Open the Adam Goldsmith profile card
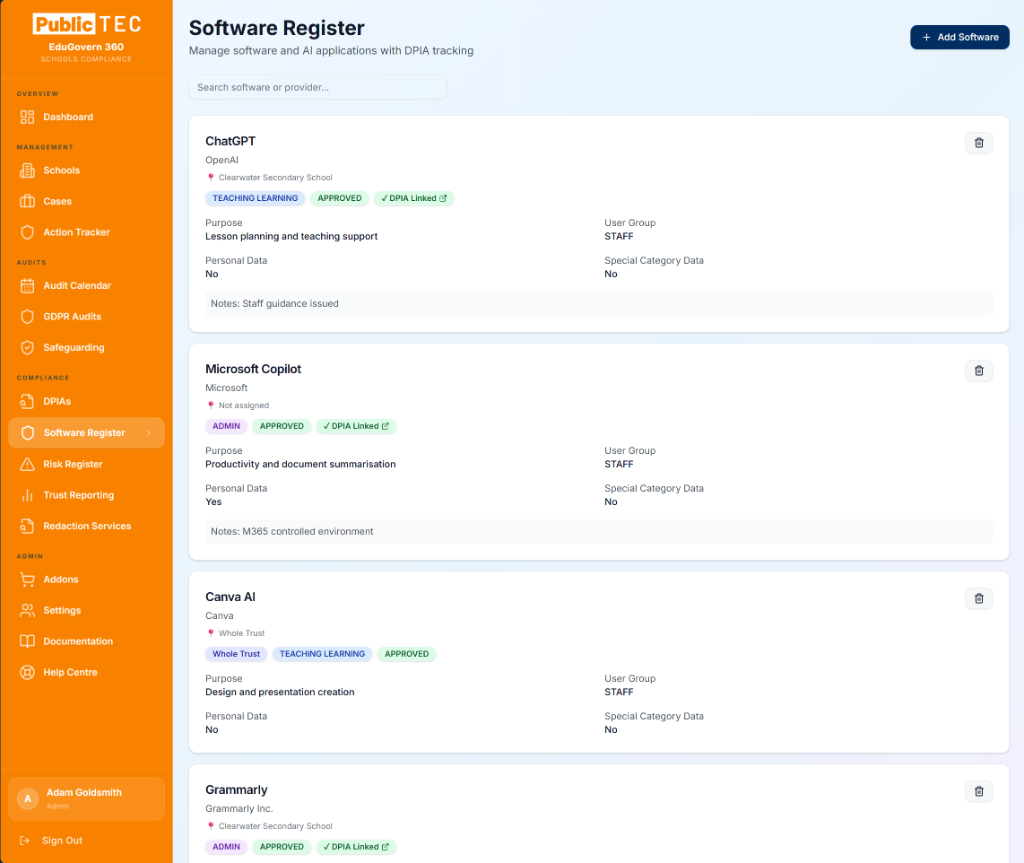 tap(86, 798)
